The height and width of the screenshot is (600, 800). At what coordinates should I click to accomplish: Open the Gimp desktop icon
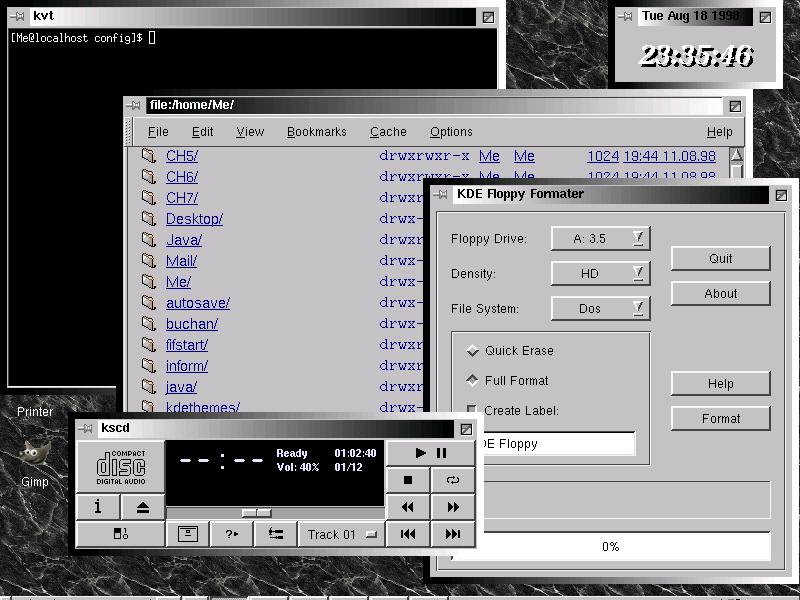click(x=34, y=455)
